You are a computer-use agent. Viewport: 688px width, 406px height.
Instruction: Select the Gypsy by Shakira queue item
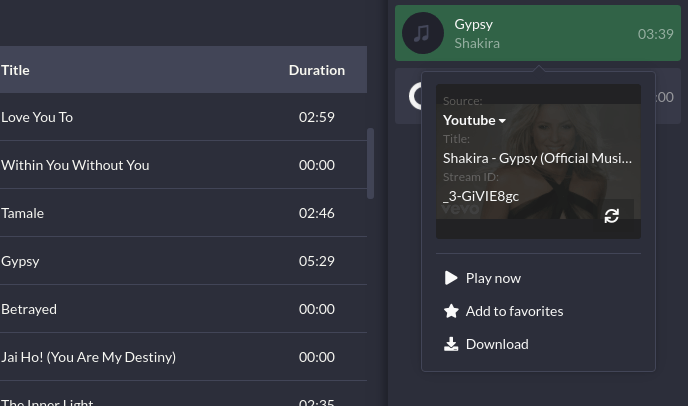(x=538, y=33)
